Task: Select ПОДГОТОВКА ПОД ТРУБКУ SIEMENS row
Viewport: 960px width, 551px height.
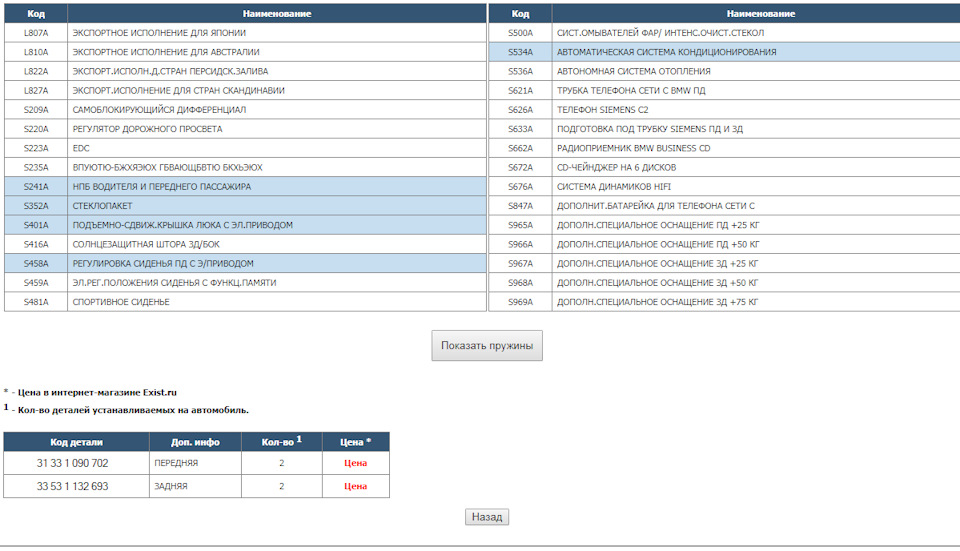Action: [724, 129]
